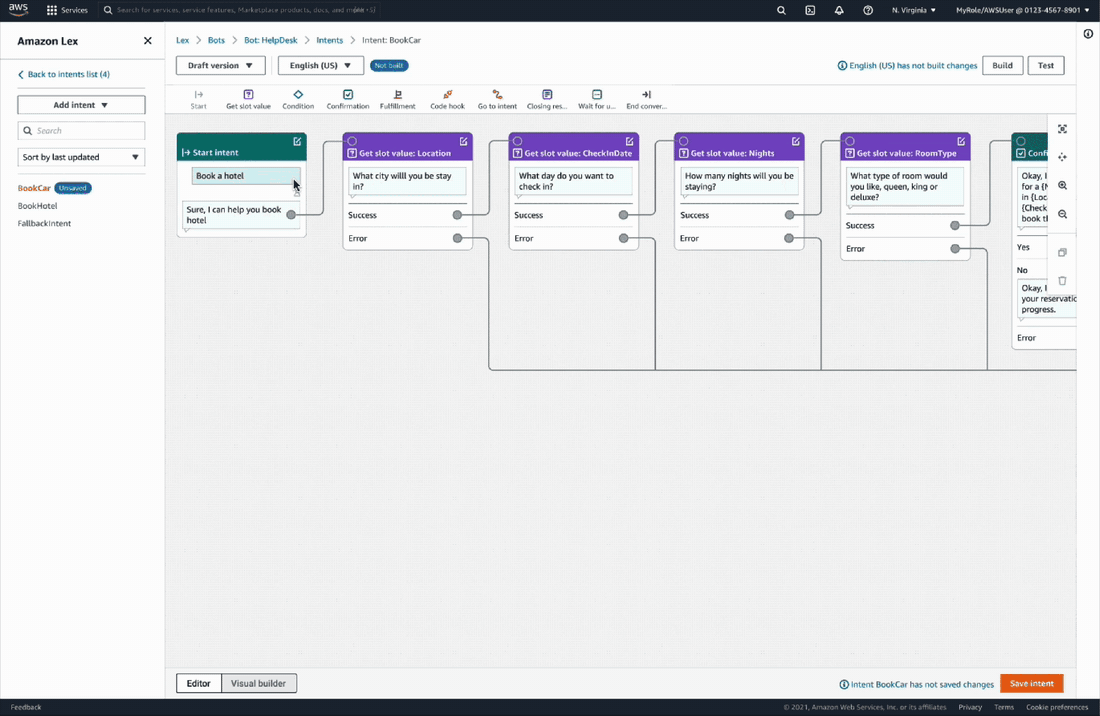Edit the Nights slot block

click(x=796, y=142)
